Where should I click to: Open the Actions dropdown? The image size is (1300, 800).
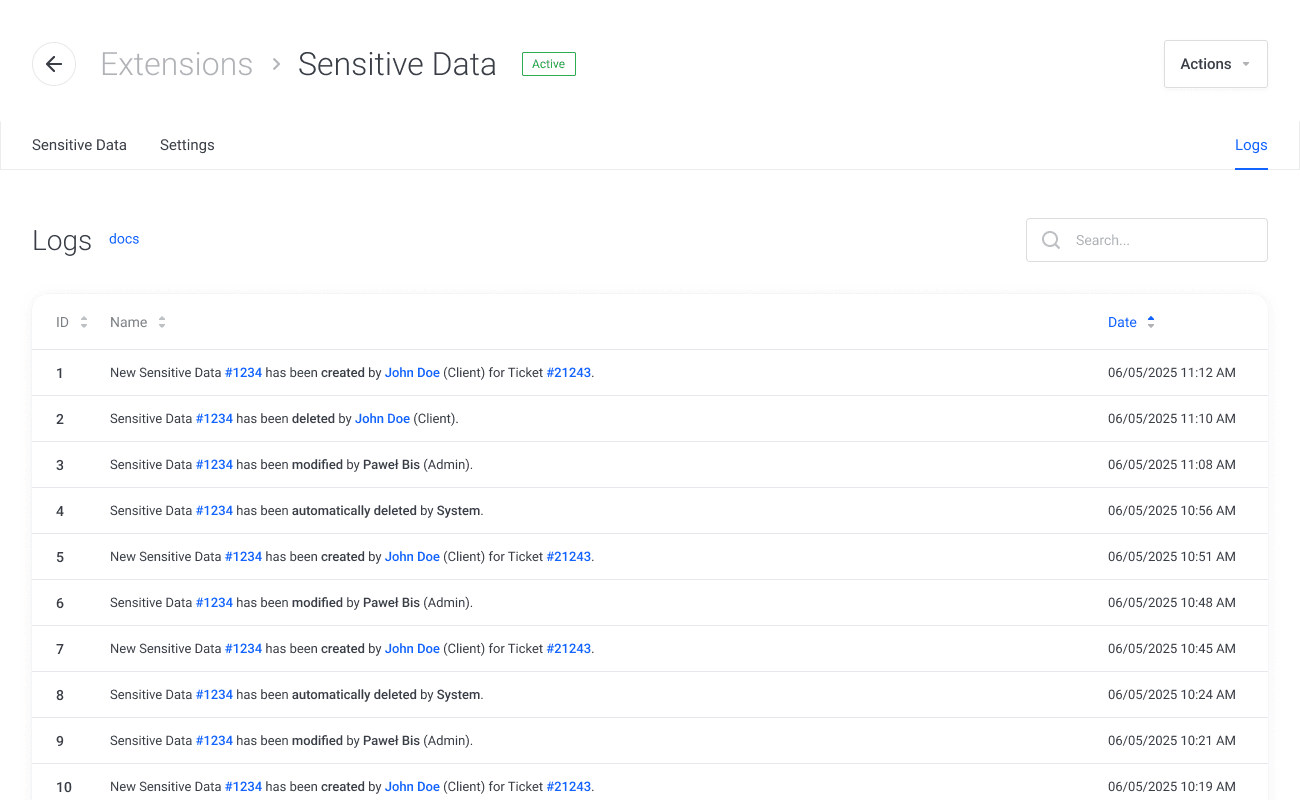[1216, 64]
